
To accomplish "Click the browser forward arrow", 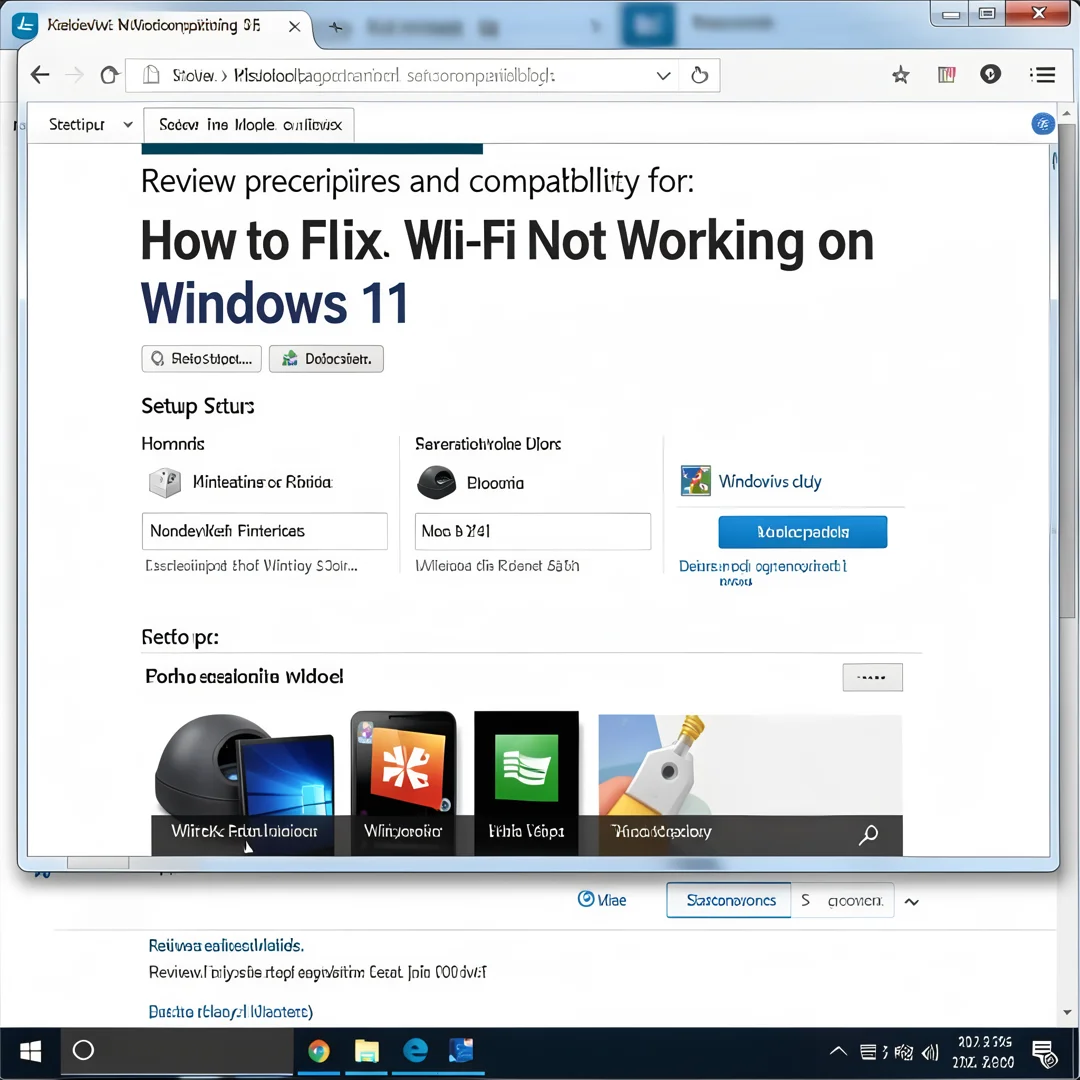I will pos(74,74).
